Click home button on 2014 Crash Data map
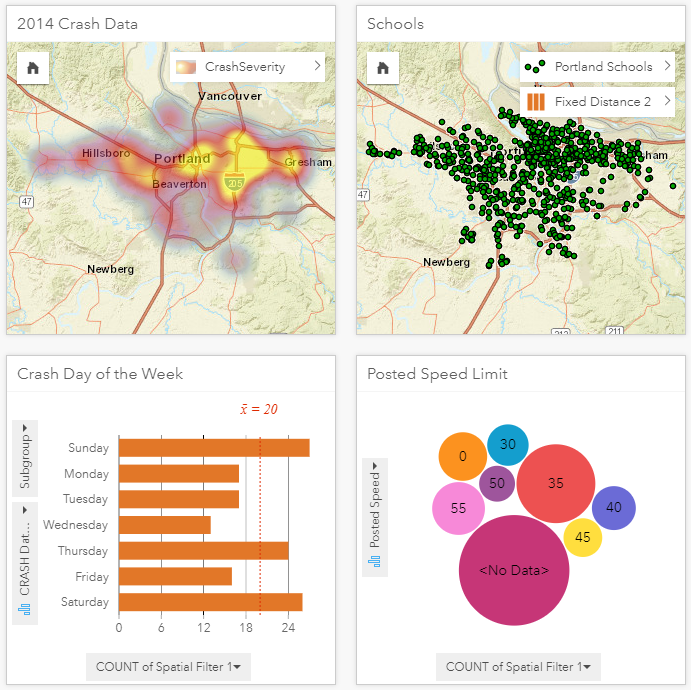 (x=33, y=68)
